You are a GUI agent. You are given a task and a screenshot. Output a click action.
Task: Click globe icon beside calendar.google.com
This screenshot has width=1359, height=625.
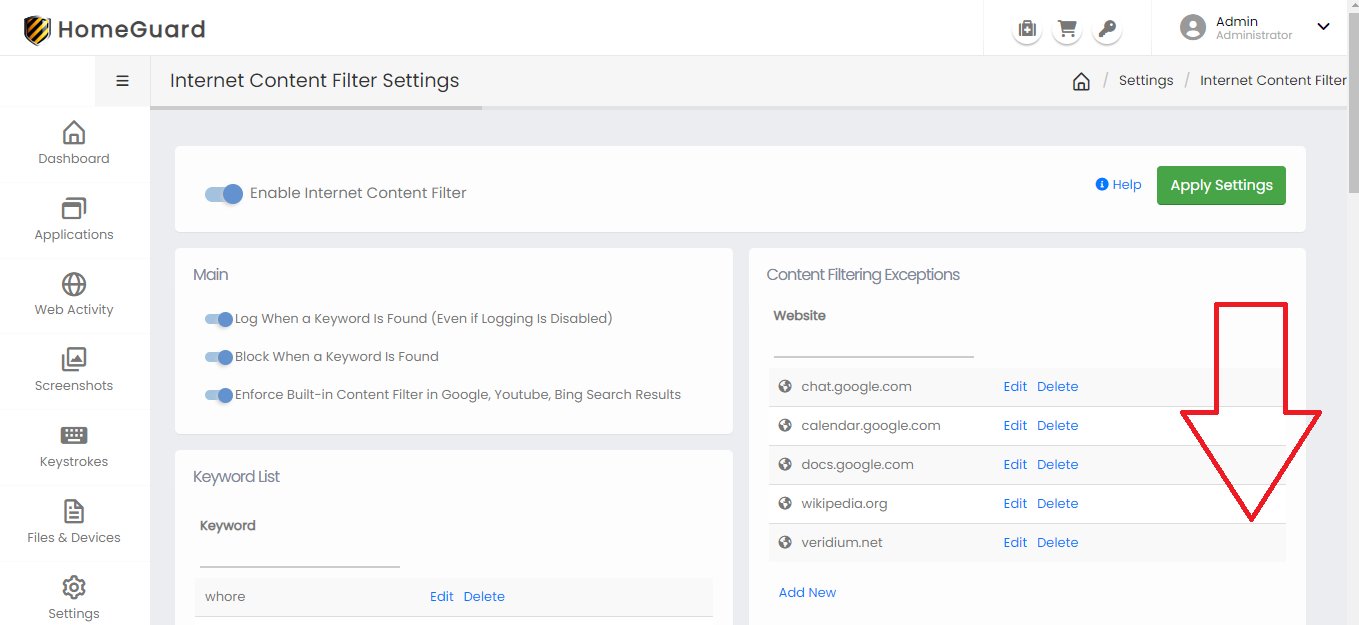[x=785, y=425]
